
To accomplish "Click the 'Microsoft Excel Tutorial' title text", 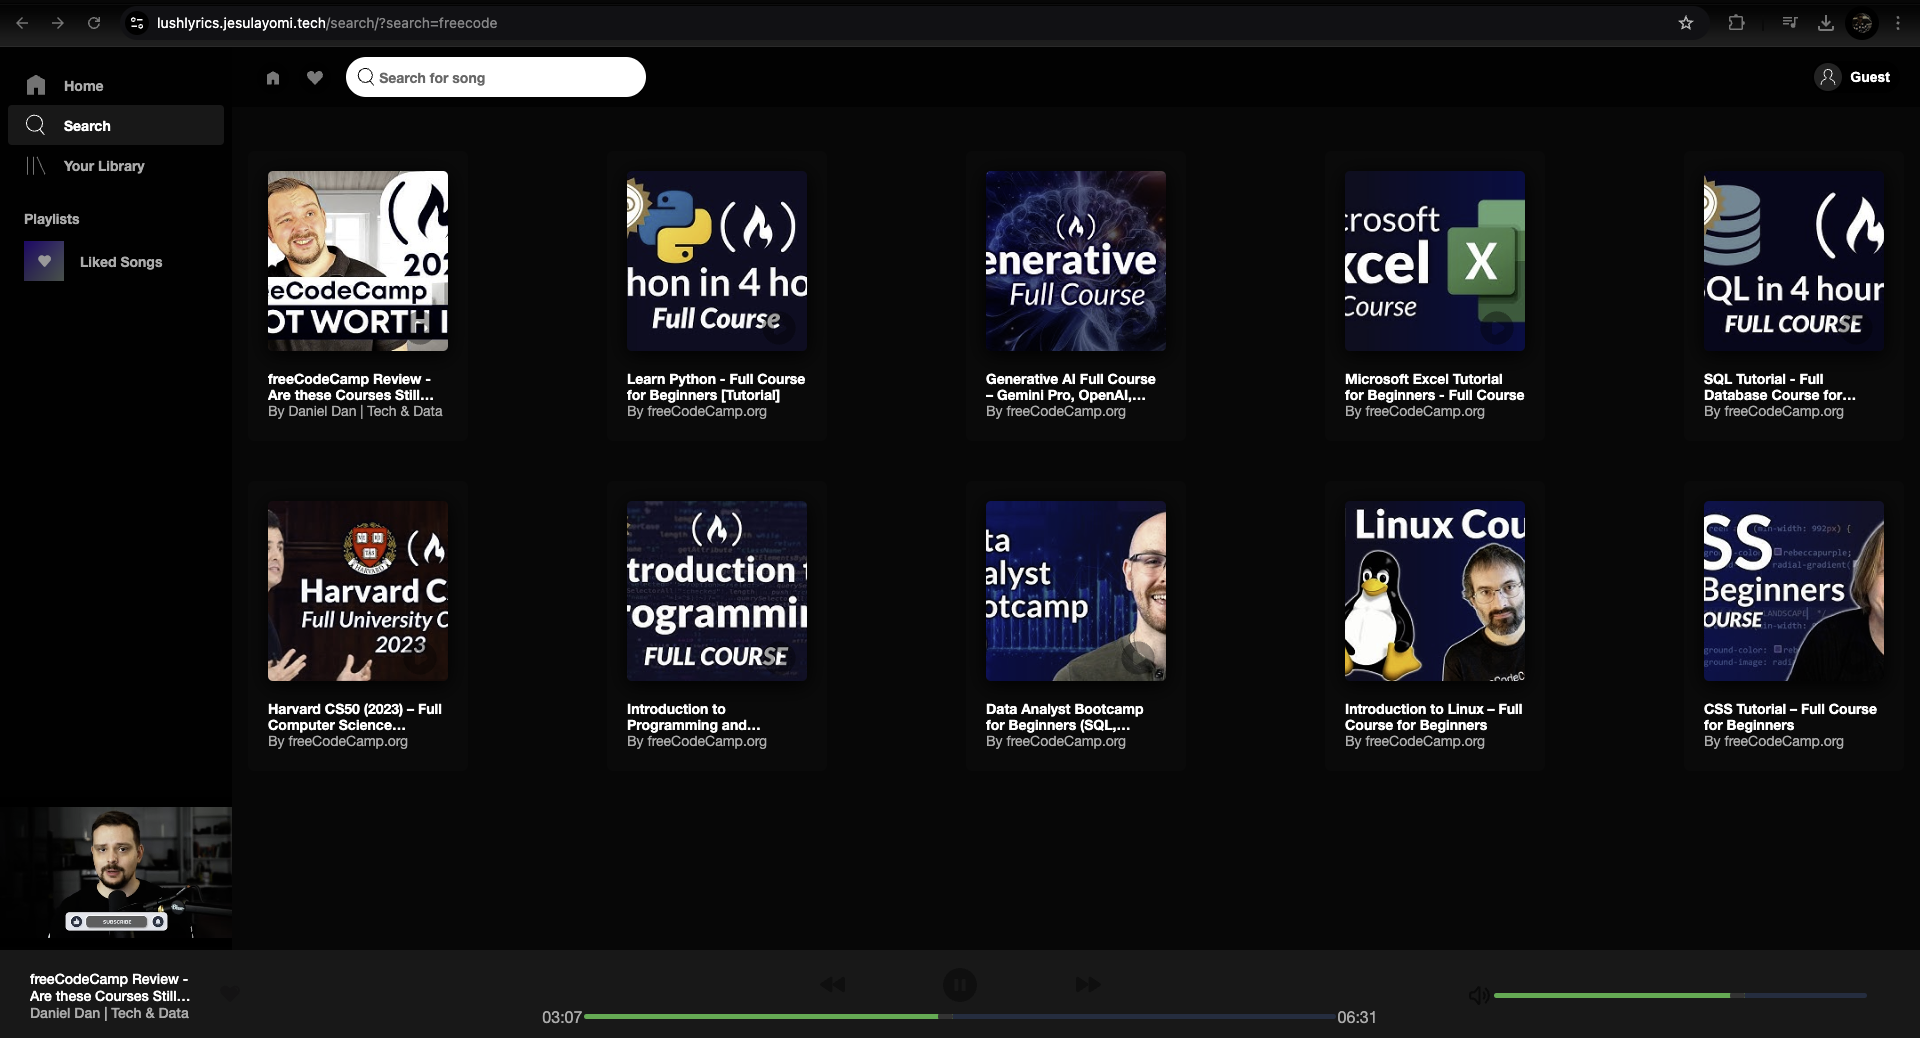I will (1435, 387).
